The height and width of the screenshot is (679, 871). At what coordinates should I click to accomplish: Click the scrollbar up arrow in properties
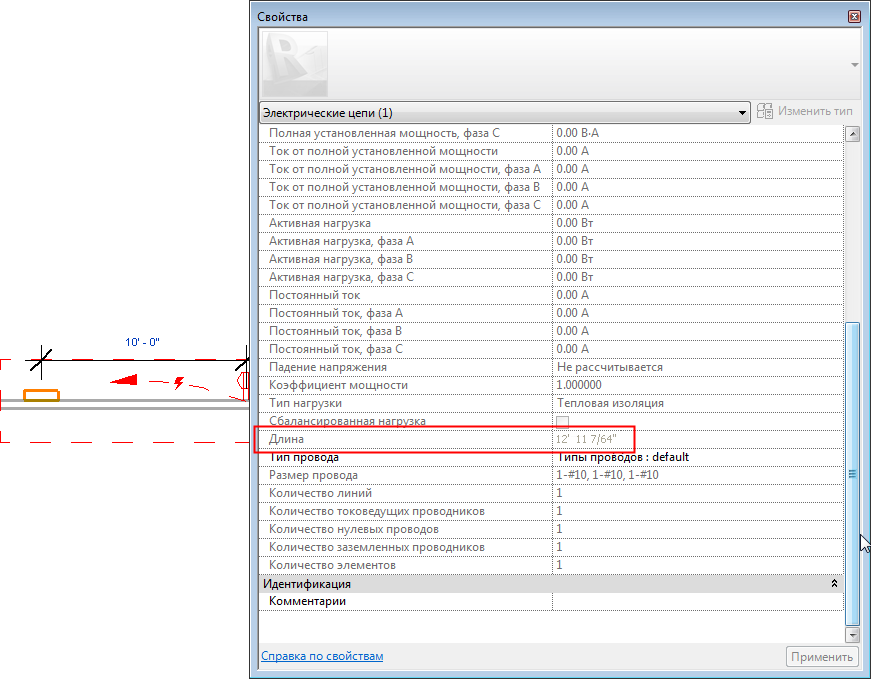(852, 134)
